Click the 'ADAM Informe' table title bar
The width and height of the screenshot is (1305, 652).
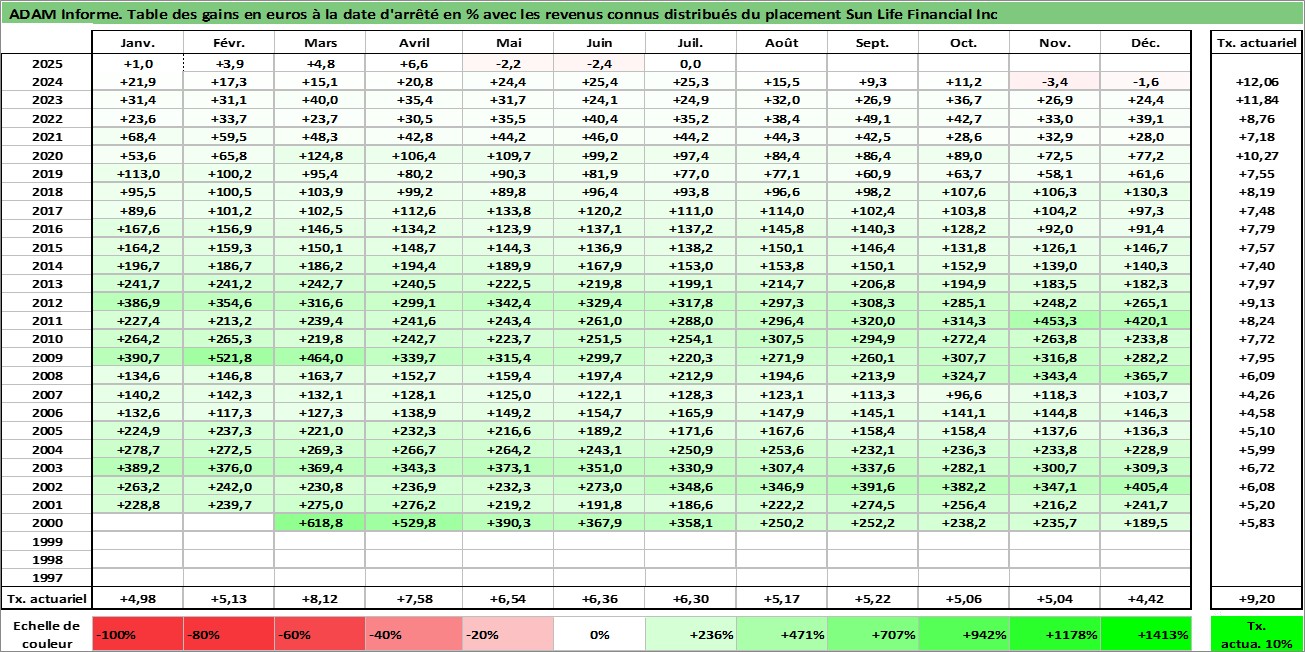(x=652, y=14)
